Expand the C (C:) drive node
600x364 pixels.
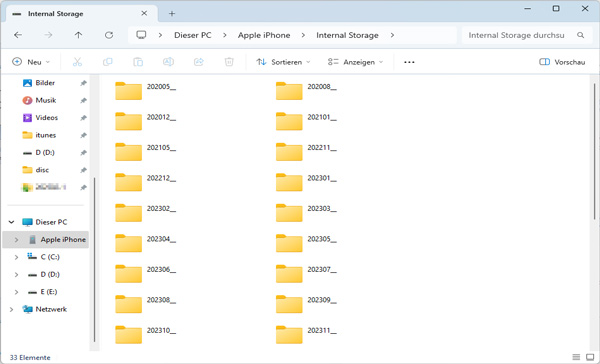(x=16, y=257)
